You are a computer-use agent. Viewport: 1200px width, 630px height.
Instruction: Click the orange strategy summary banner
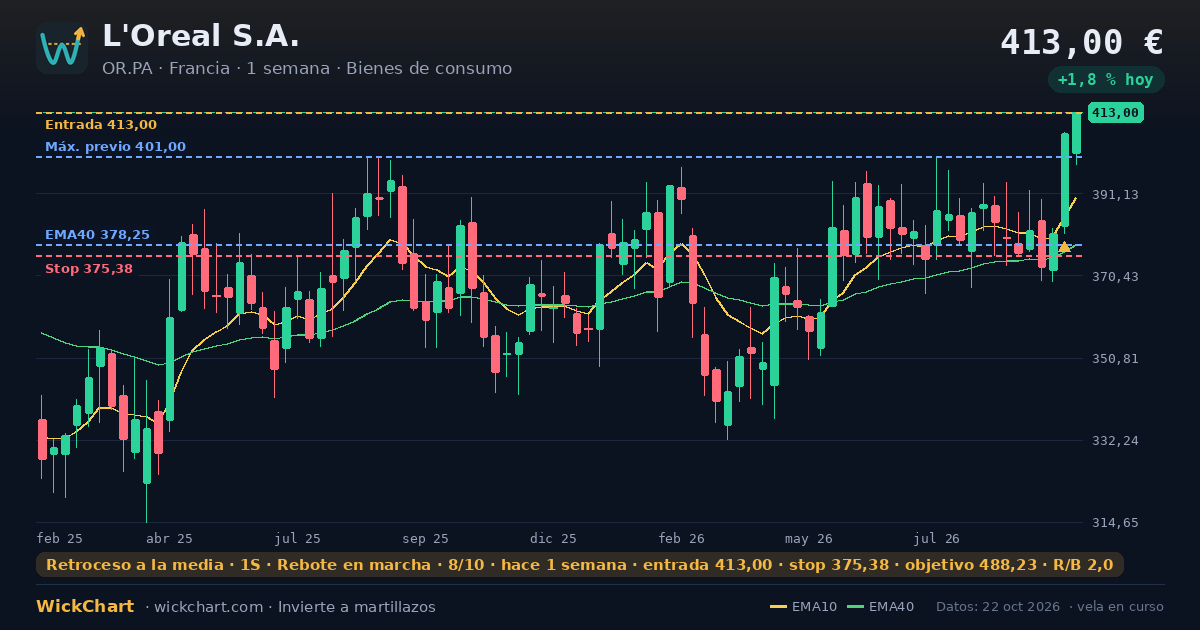580,565
